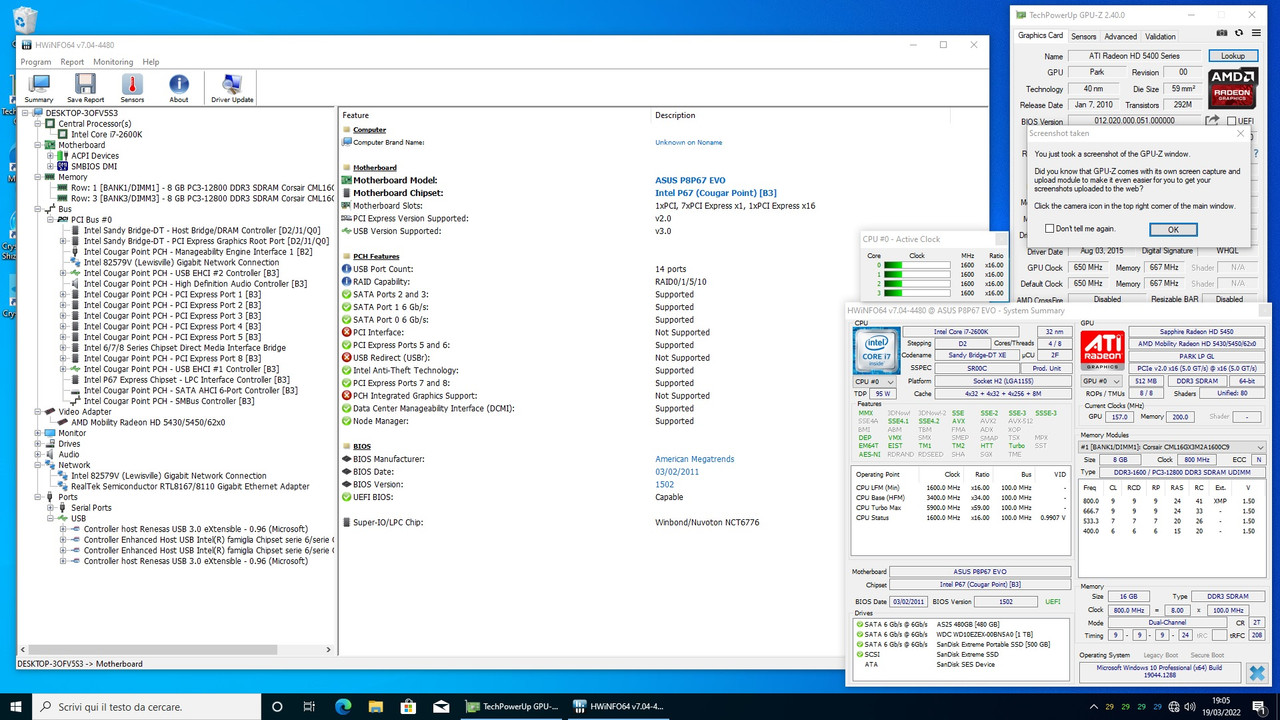This screenshot has height=720, width=1280.
Task: Select the DESKTOP-3OFV5S3 root tree node
Action: [81, 113]
